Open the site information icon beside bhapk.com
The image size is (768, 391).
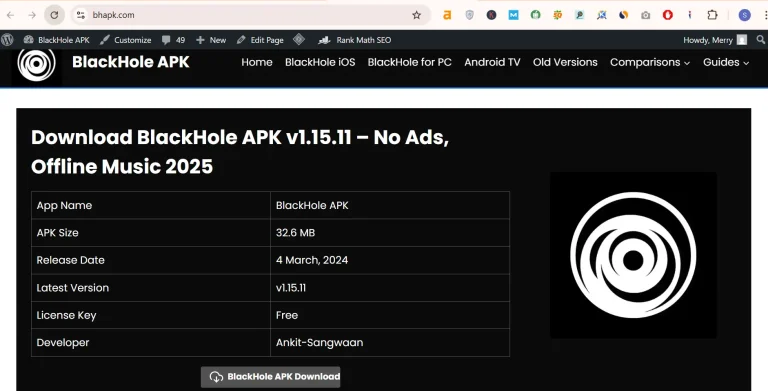81,15
